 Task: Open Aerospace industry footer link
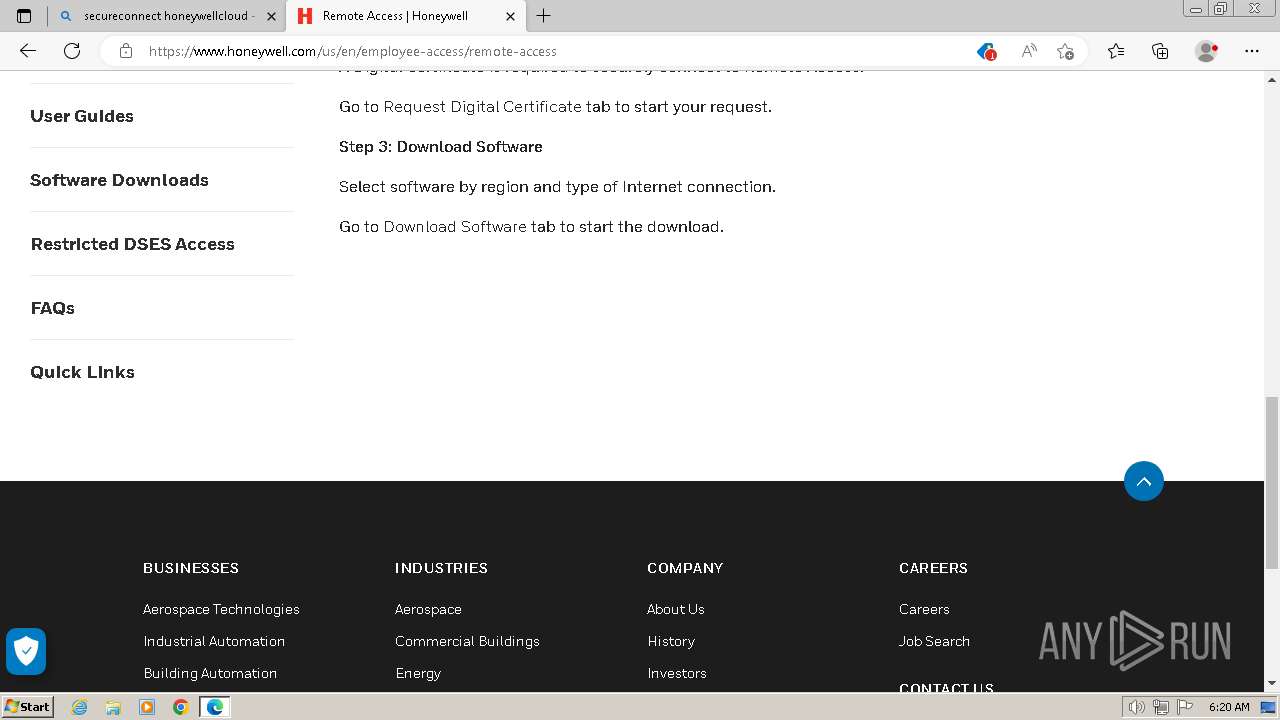(x=428, y=609)
